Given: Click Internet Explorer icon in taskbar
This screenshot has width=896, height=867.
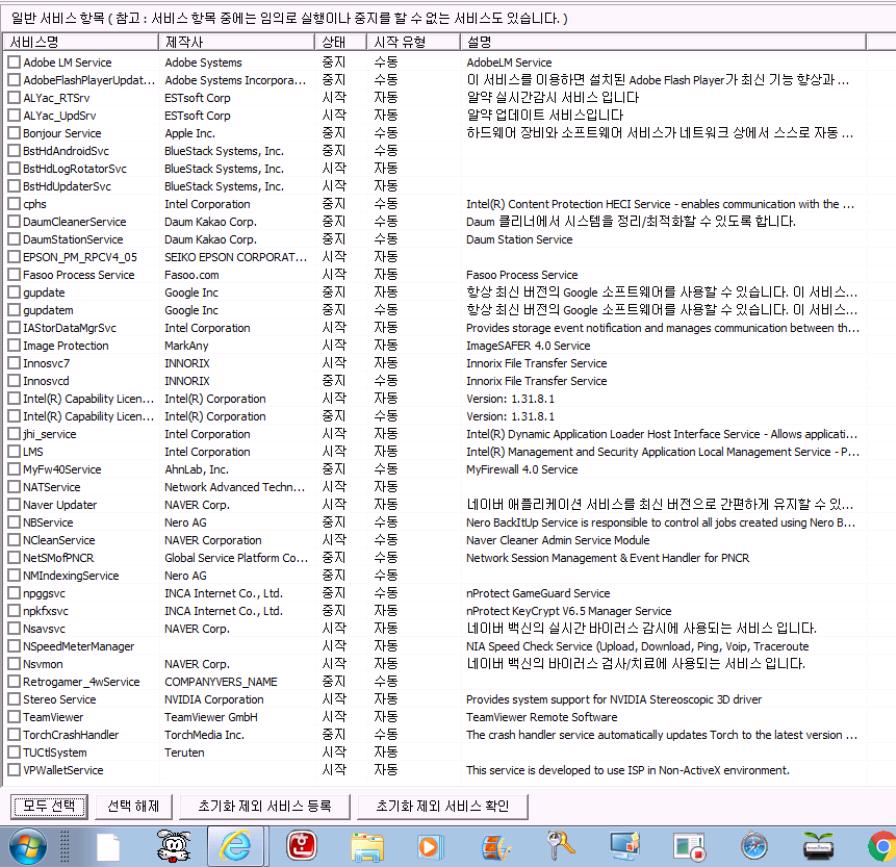Looking at the screenshot, I should [x=234, y=844].
